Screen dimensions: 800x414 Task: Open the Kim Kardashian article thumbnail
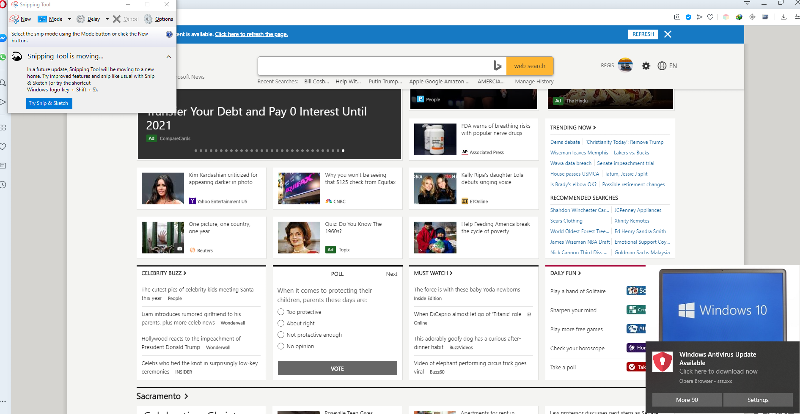[163, 188]
